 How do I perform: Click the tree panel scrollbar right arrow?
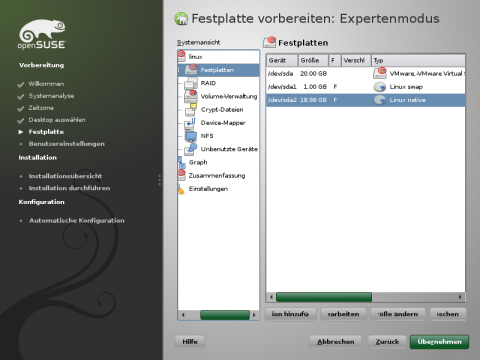pos(254,315)
